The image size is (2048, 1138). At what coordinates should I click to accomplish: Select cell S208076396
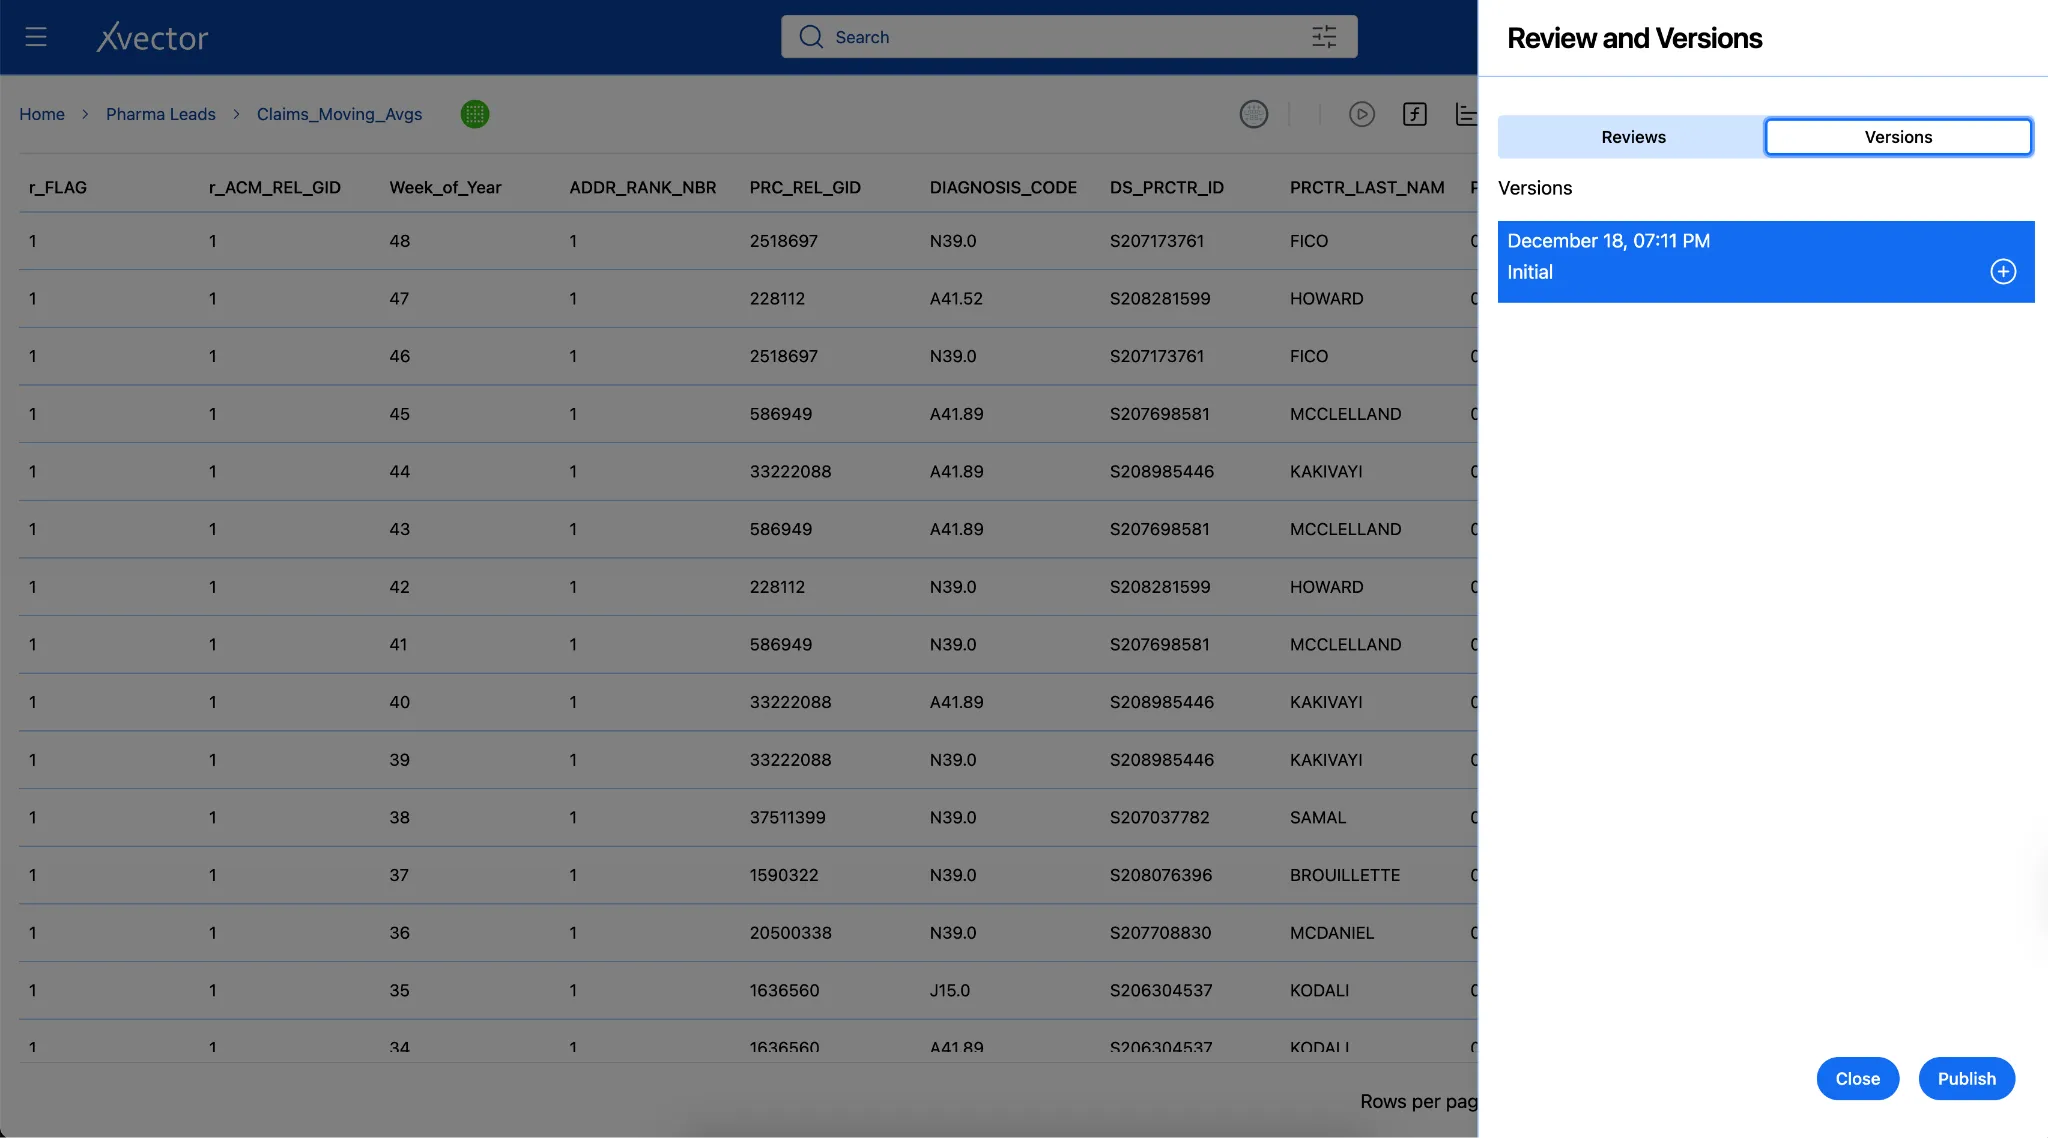(x=1161, y=875)
